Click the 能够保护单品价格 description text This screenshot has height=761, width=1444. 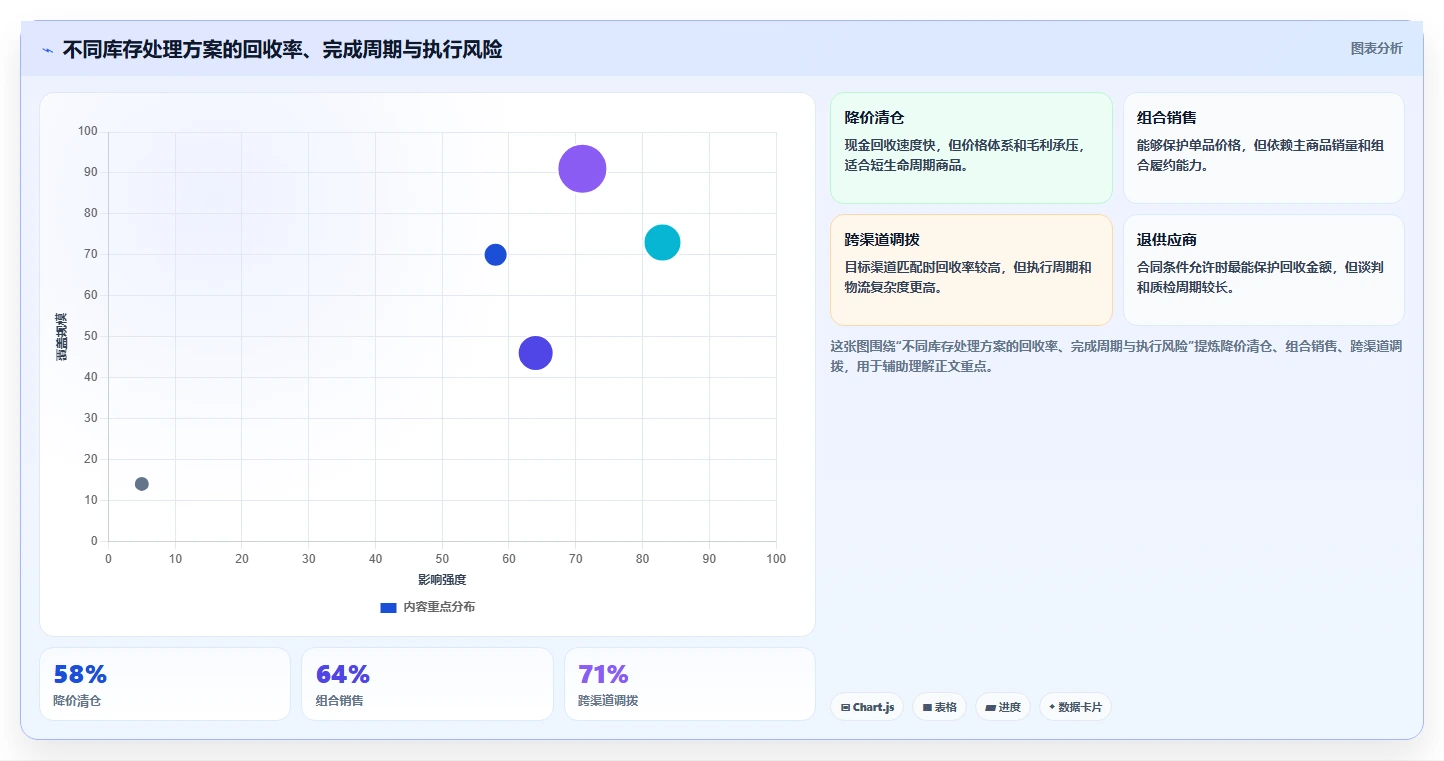[1260, 155]
